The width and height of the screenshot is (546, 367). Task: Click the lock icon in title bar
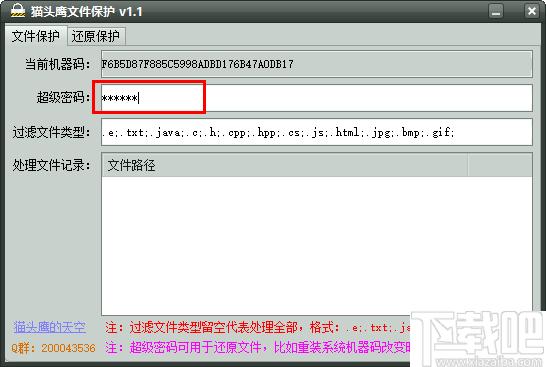(x=18, y=11)
